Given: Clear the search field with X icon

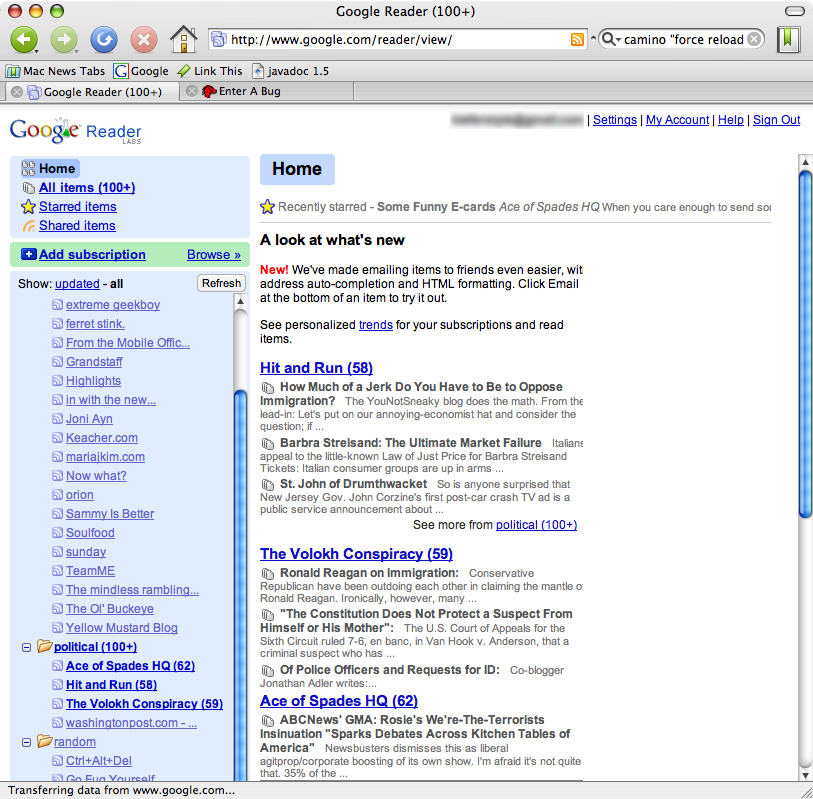Looking at the screenshot, I should (x=754, y=40).
